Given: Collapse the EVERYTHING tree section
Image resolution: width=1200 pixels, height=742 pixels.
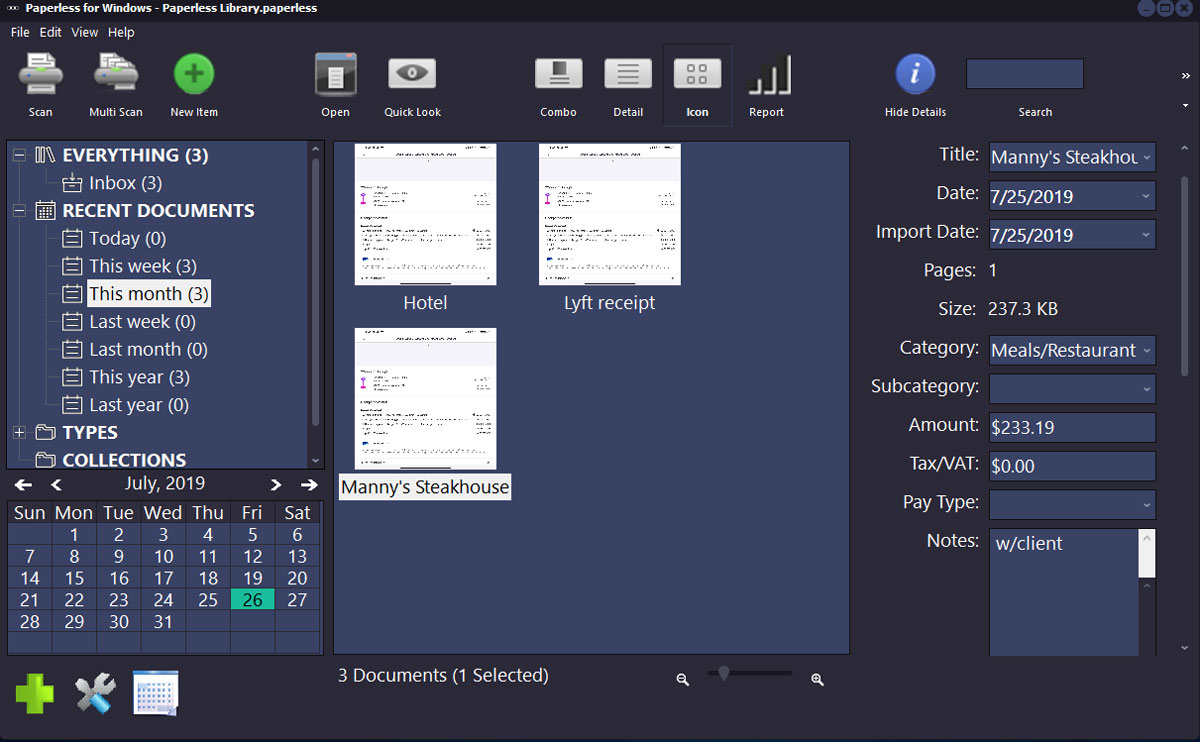Looking at the screenshot, I should click(19, 155).
